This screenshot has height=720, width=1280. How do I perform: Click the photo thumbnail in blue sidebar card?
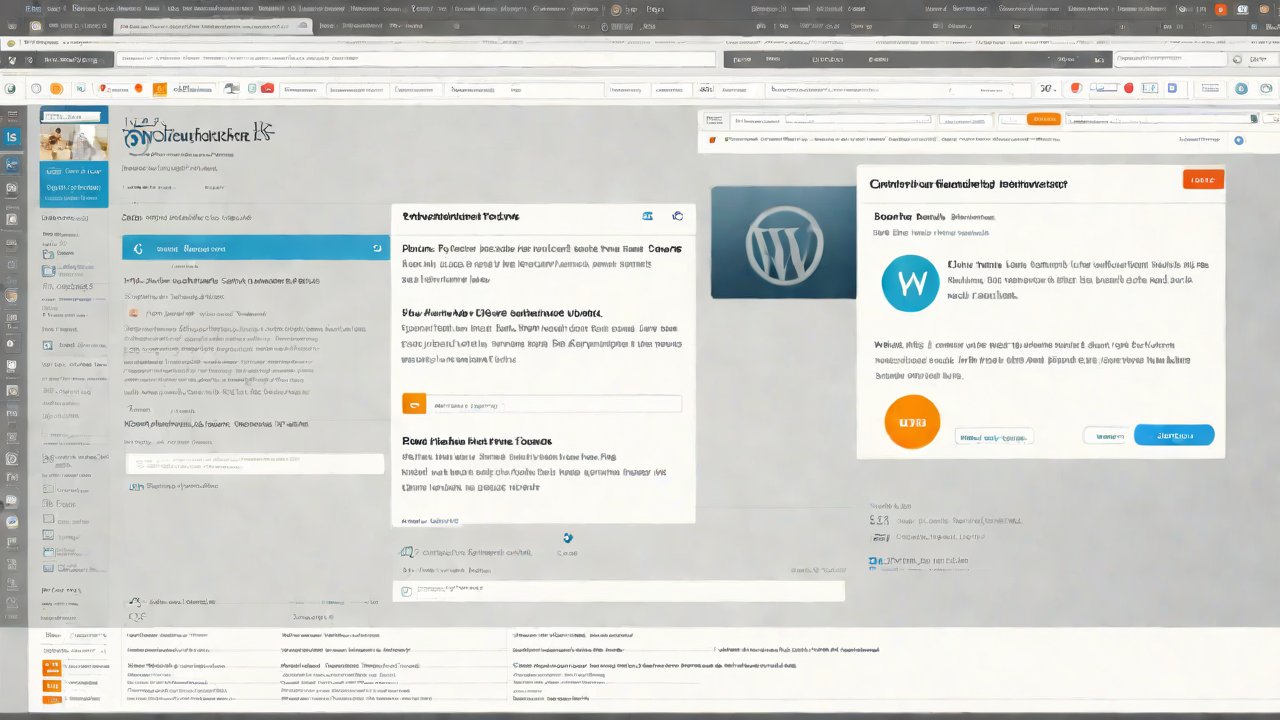point(73,141)
